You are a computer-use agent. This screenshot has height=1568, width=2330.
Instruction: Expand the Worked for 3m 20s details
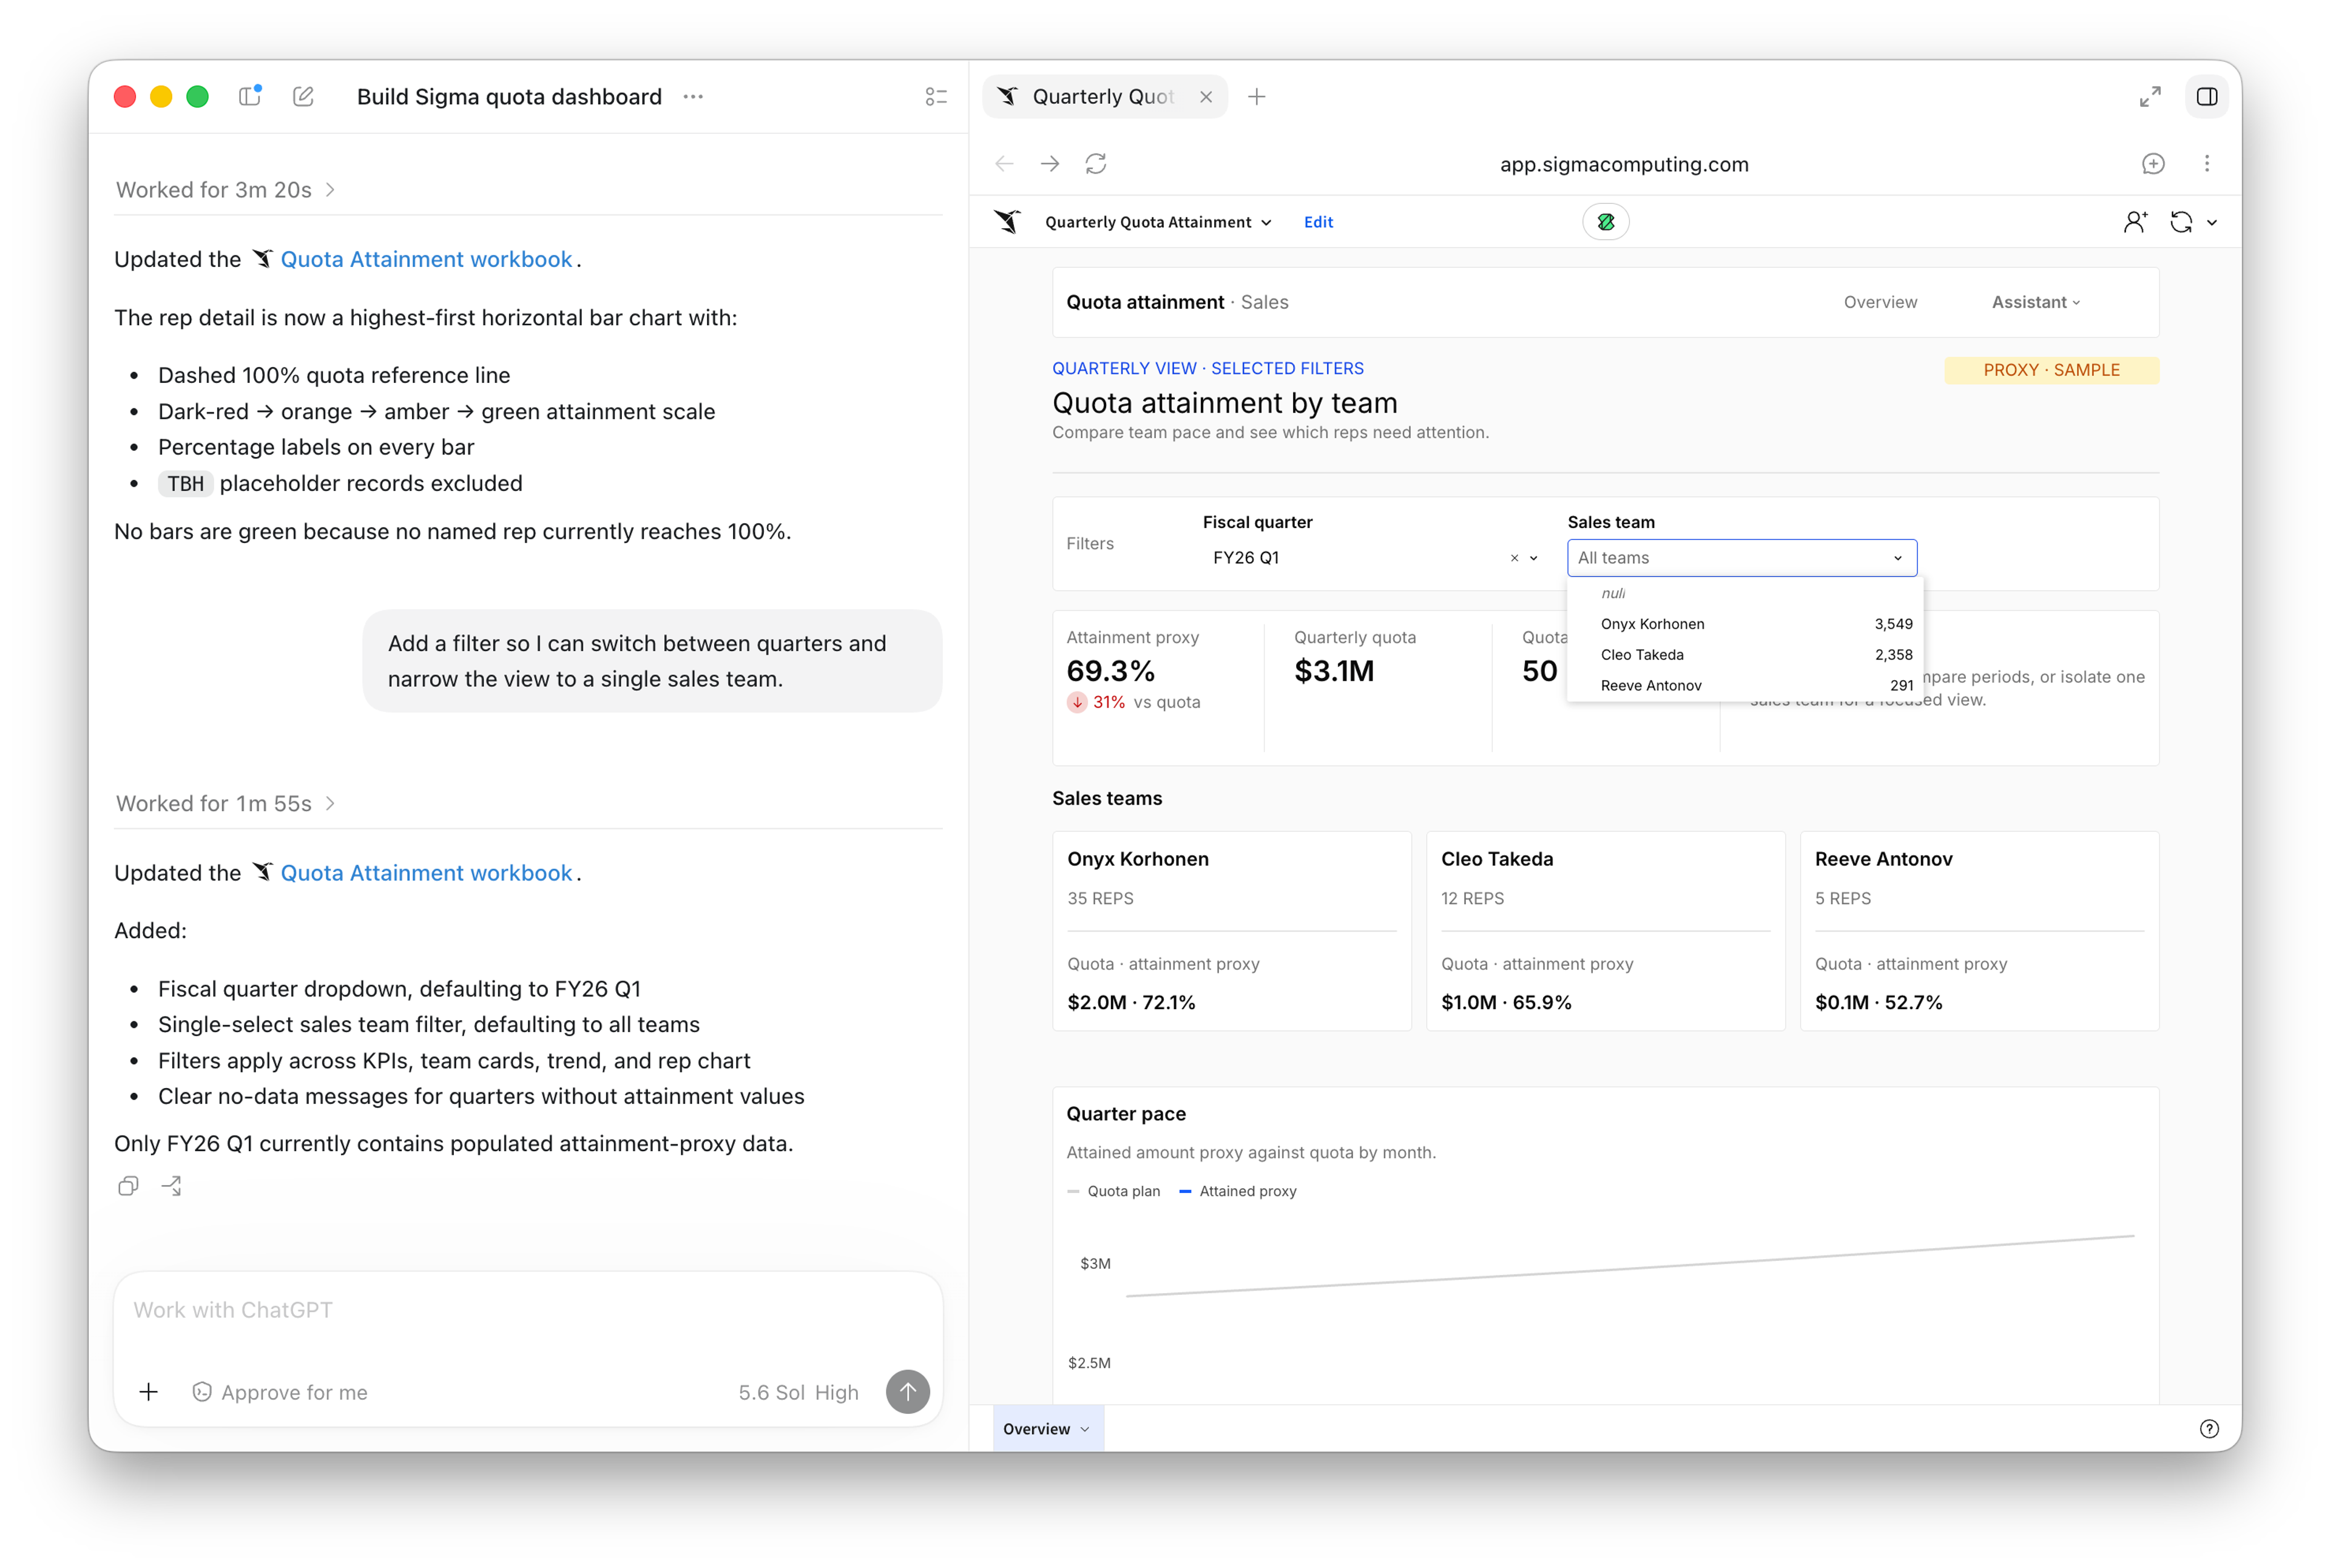coord(225,190)
